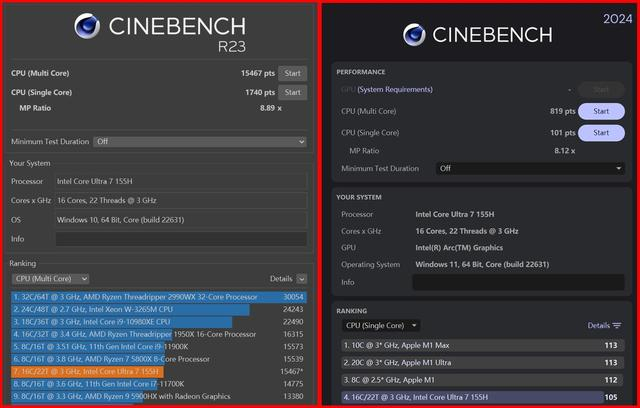Screen dimensions: 640x408
Task: Click the Details filter icon in Cinebench 2024
Action: tap(617, 326)
